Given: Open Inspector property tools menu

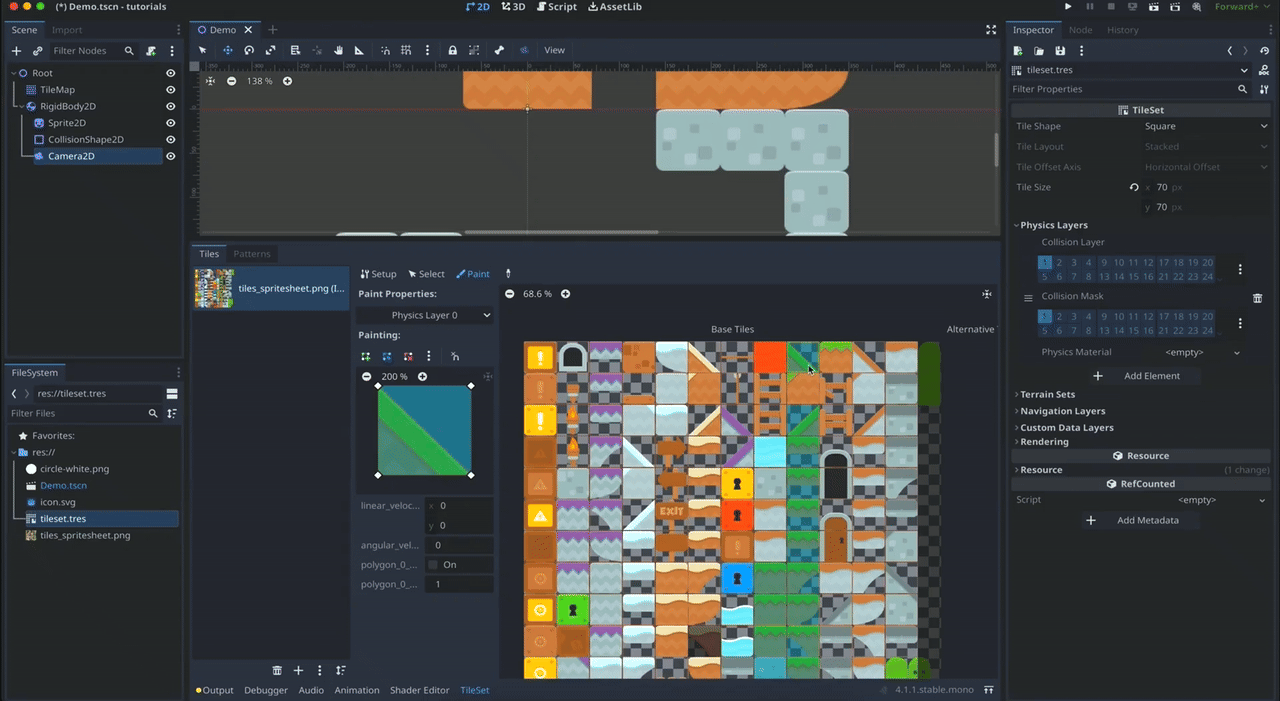Looking at the screenshot, I should click(x=1264, y=89).
